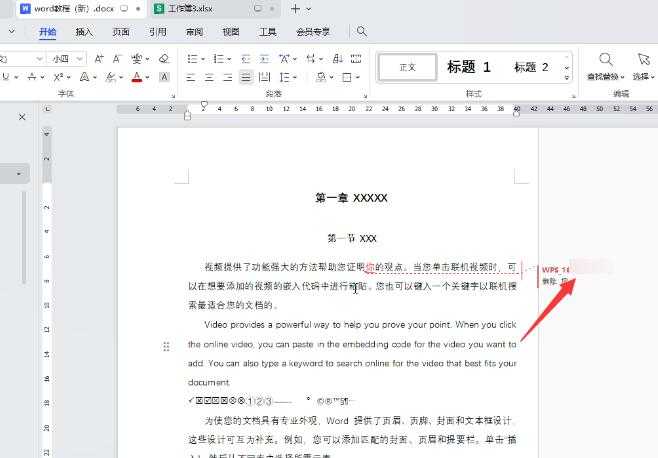Open highlight color dropdown arrow
Screen dimensions: 658x458
[121, 77]
